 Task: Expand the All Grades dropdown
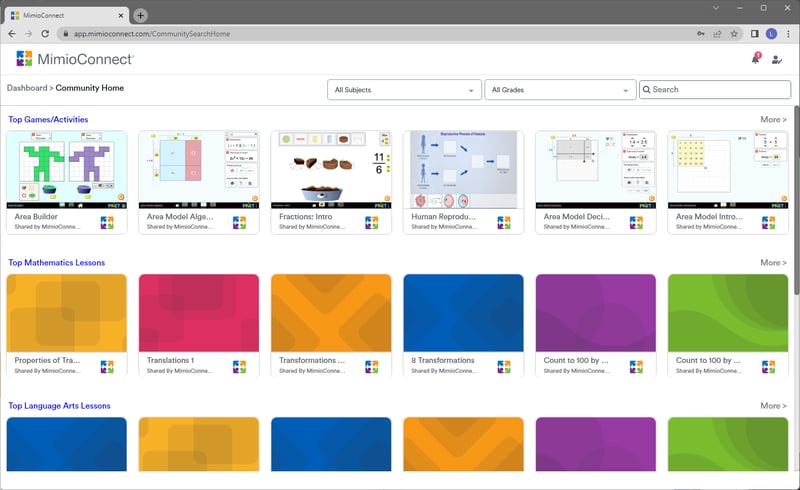[x=560, y=90]
